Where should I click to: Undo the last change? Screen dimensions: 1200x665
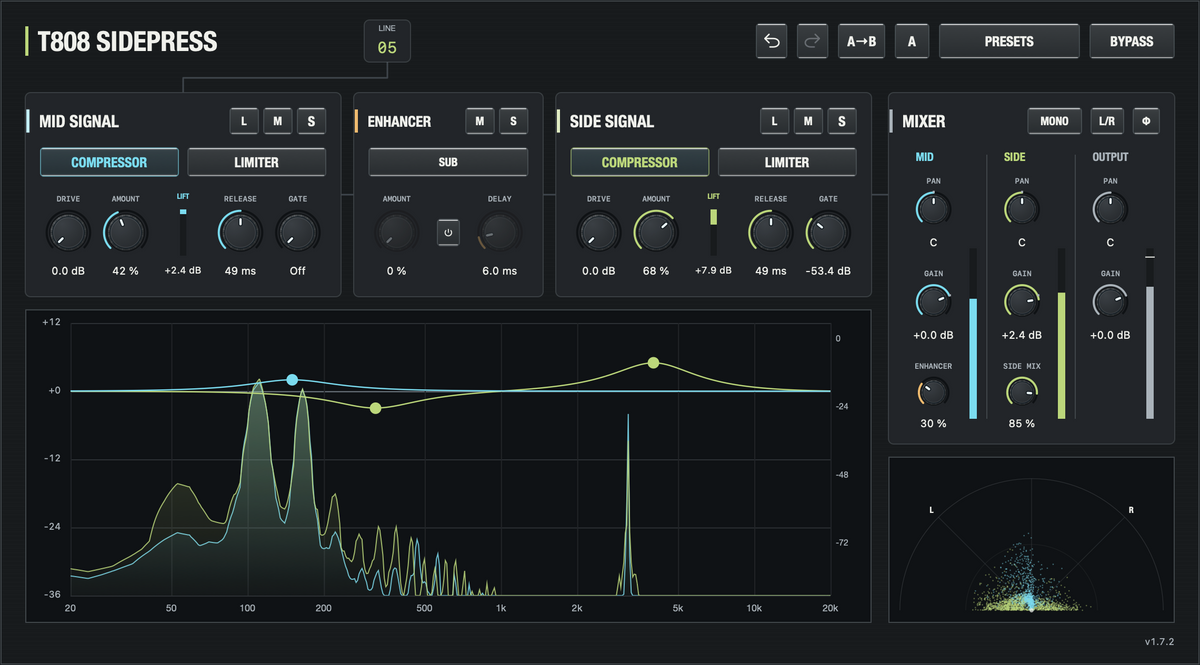tap(771, 41)
